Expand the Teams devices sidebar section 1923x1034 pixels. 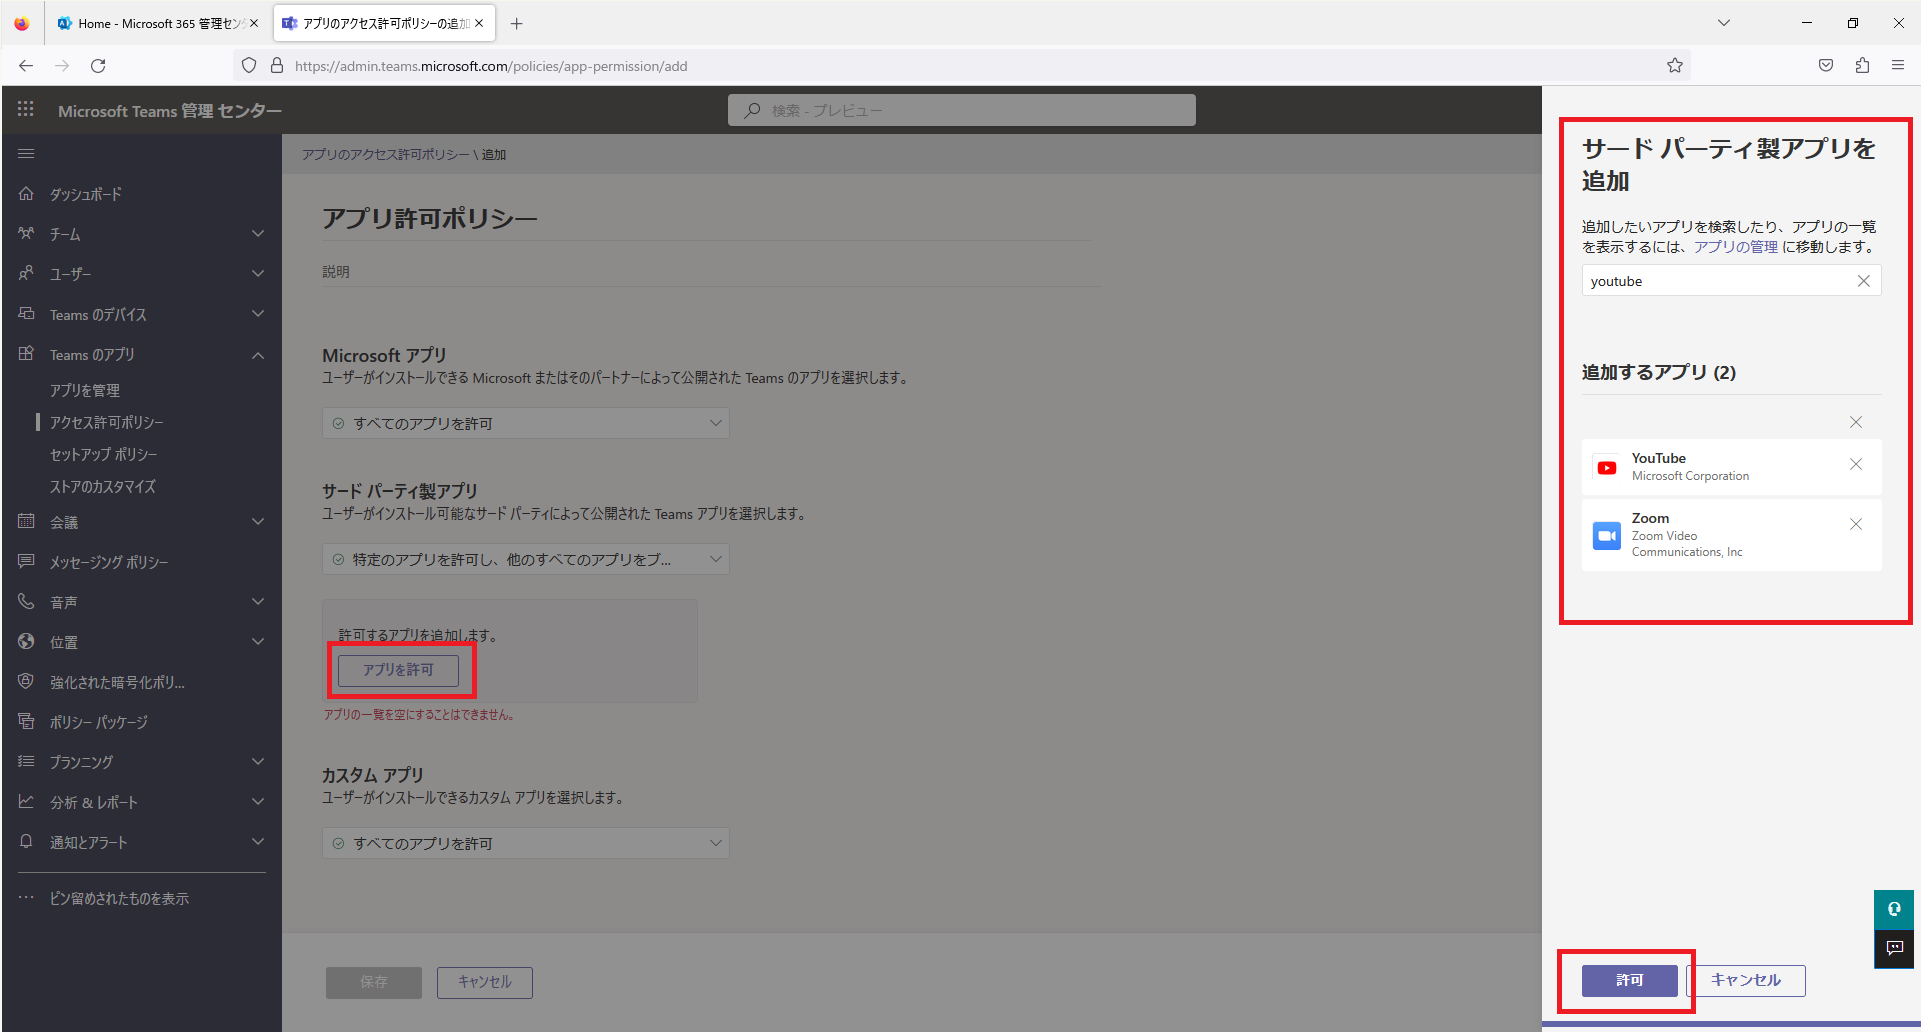pyautogui.click(x=258, y=314)
